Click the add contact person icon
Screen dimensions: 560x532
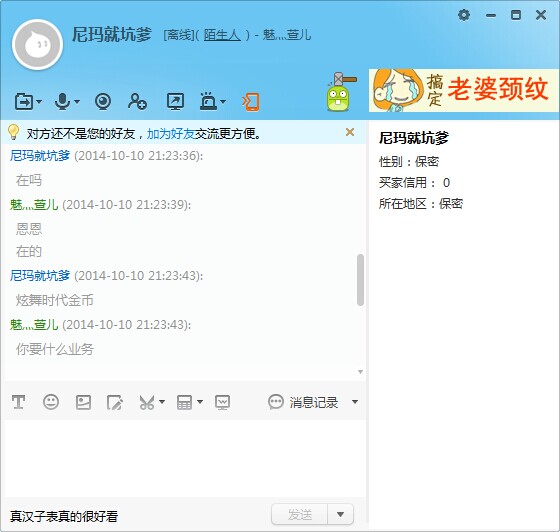[138, 102]
